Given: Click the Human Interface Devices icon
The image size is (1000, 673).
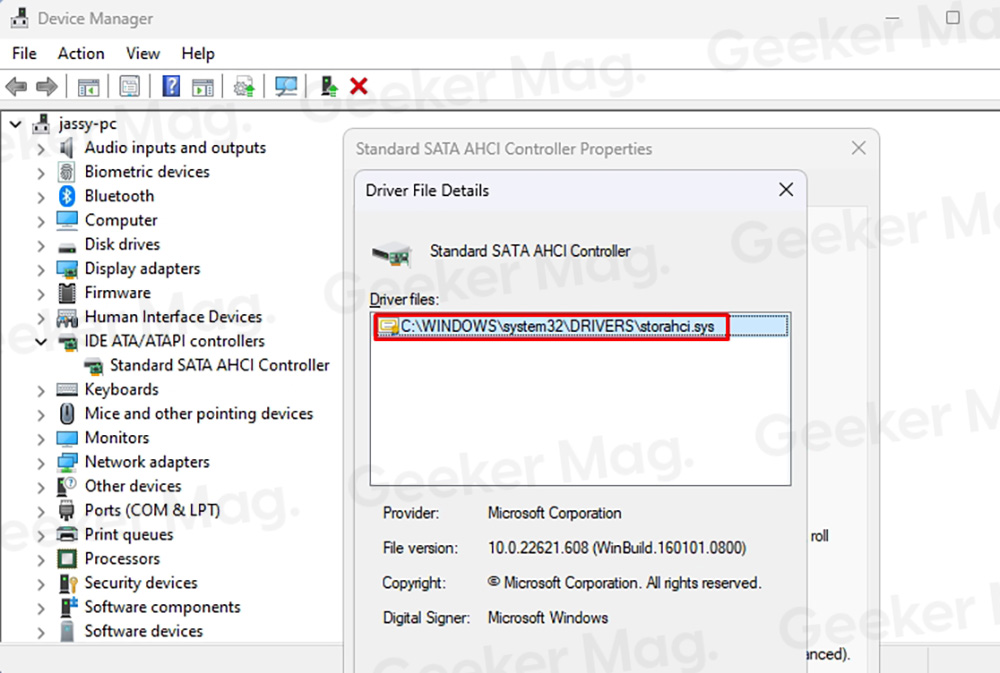Looking at the screenshot, I should tap(66, 317).
